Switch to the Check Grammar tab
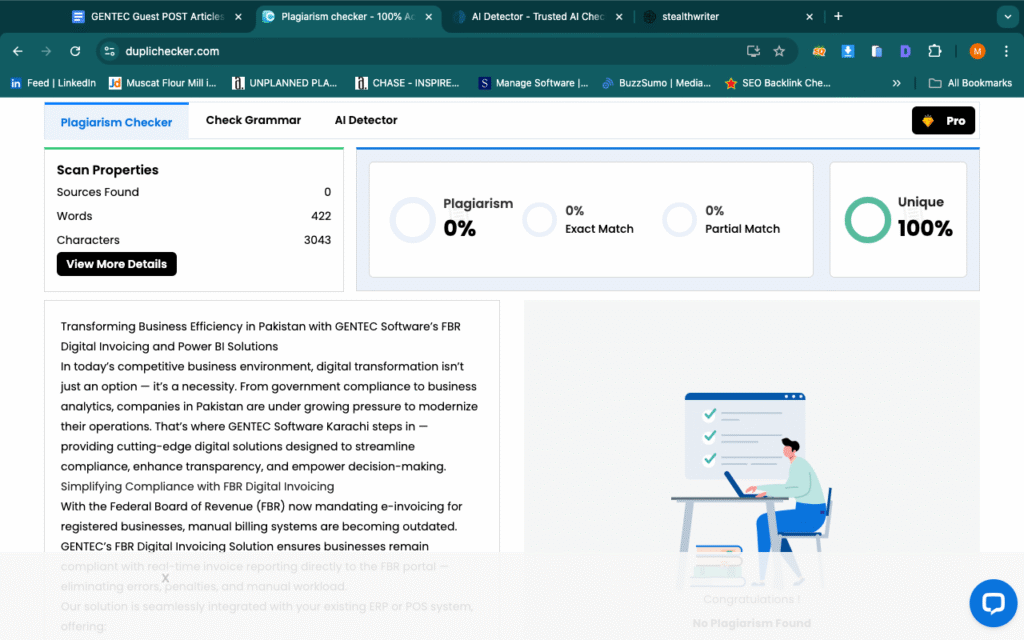Image resolution: width=1024 pixels, height=640 pixels. point(252,119)
